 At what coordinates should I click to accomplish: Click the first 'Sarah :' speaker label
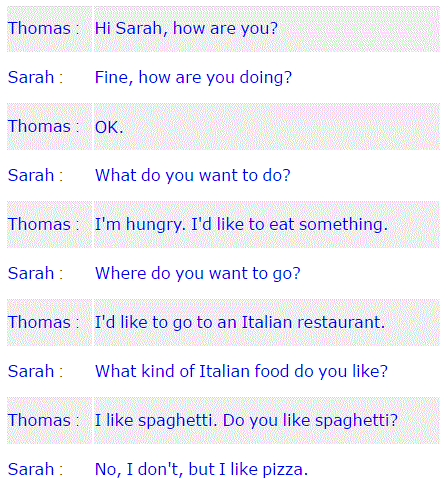pyautogui.click(x=35, y=77)
